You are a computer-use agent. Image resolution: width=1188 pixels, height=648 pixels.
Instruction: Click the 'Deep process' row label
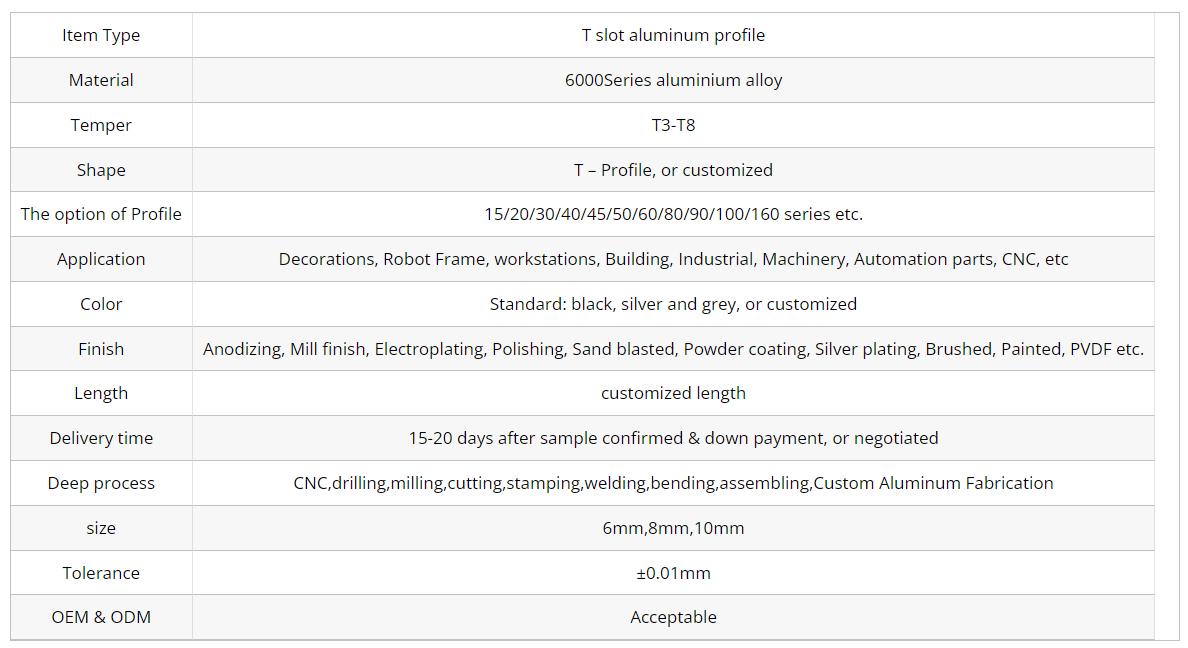coord(101,483)
